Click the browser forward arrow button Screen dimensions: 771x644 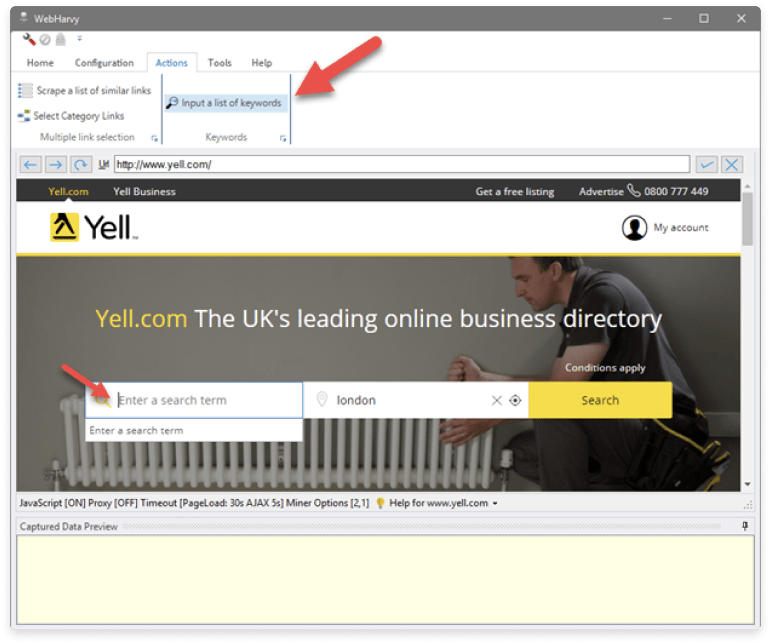pos(56,165)
